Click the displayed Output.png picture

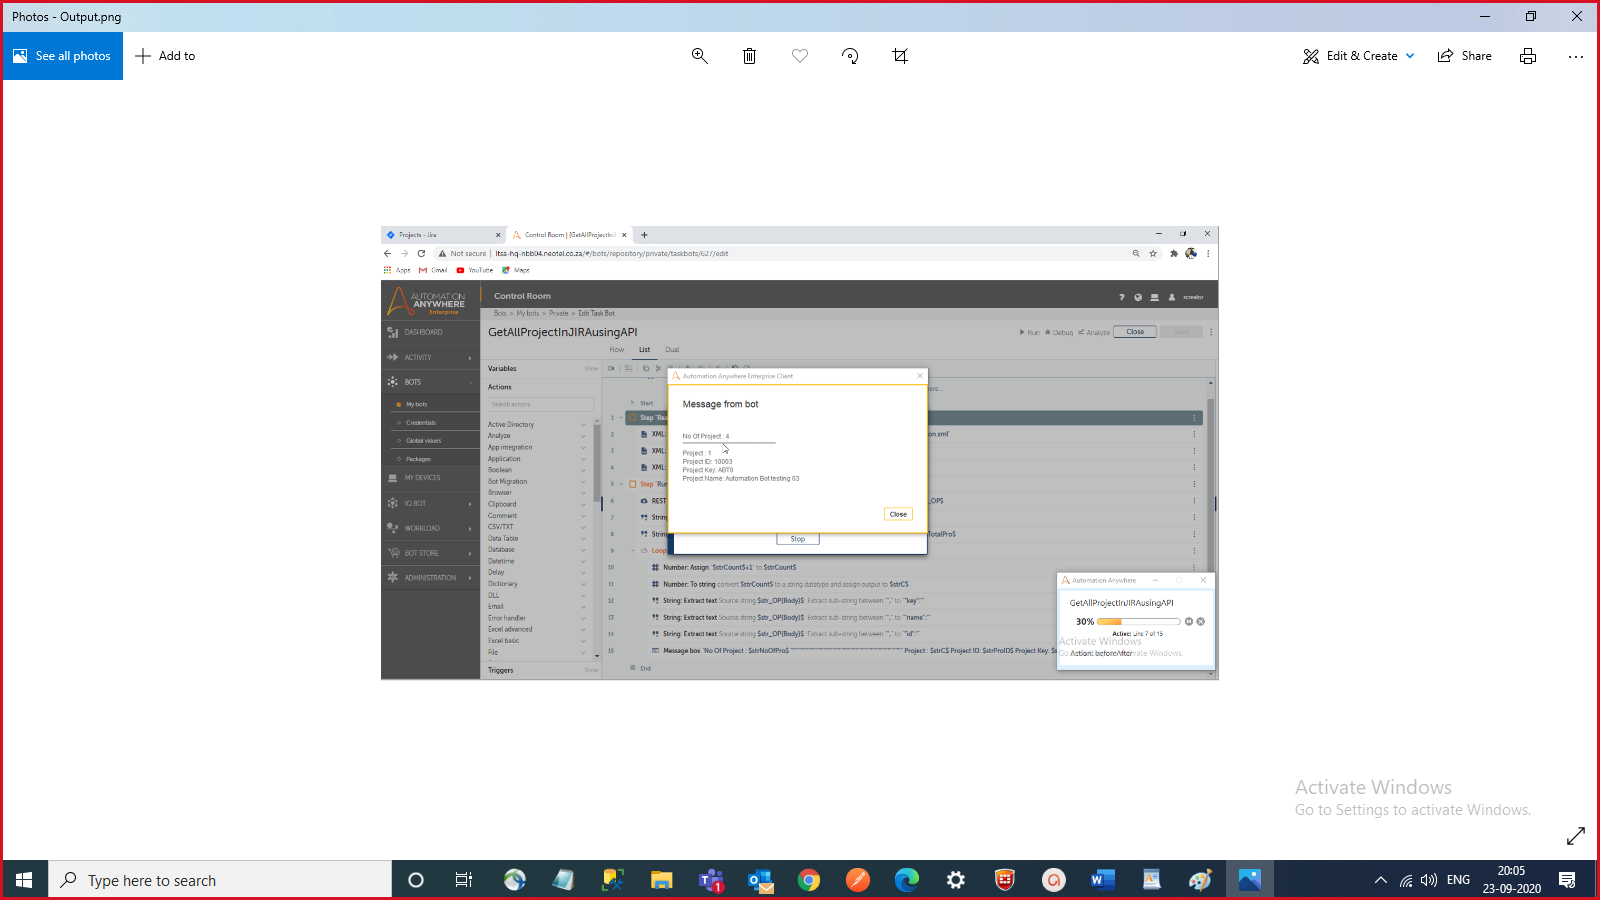[x=800, y=453]
